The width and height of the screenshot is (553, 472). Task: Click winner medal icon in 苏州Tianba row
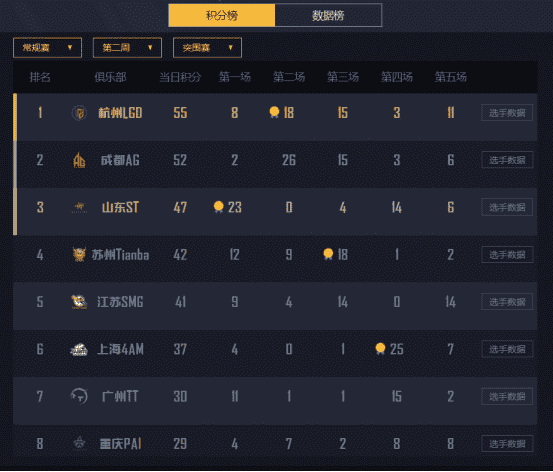click(328, 254)
